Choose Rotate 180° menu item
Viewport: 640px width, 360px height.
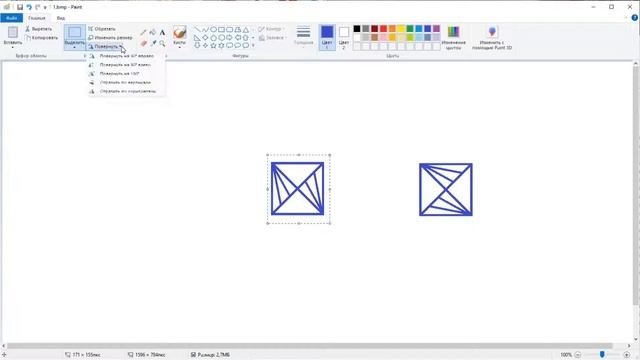click(x=127, y=74)
